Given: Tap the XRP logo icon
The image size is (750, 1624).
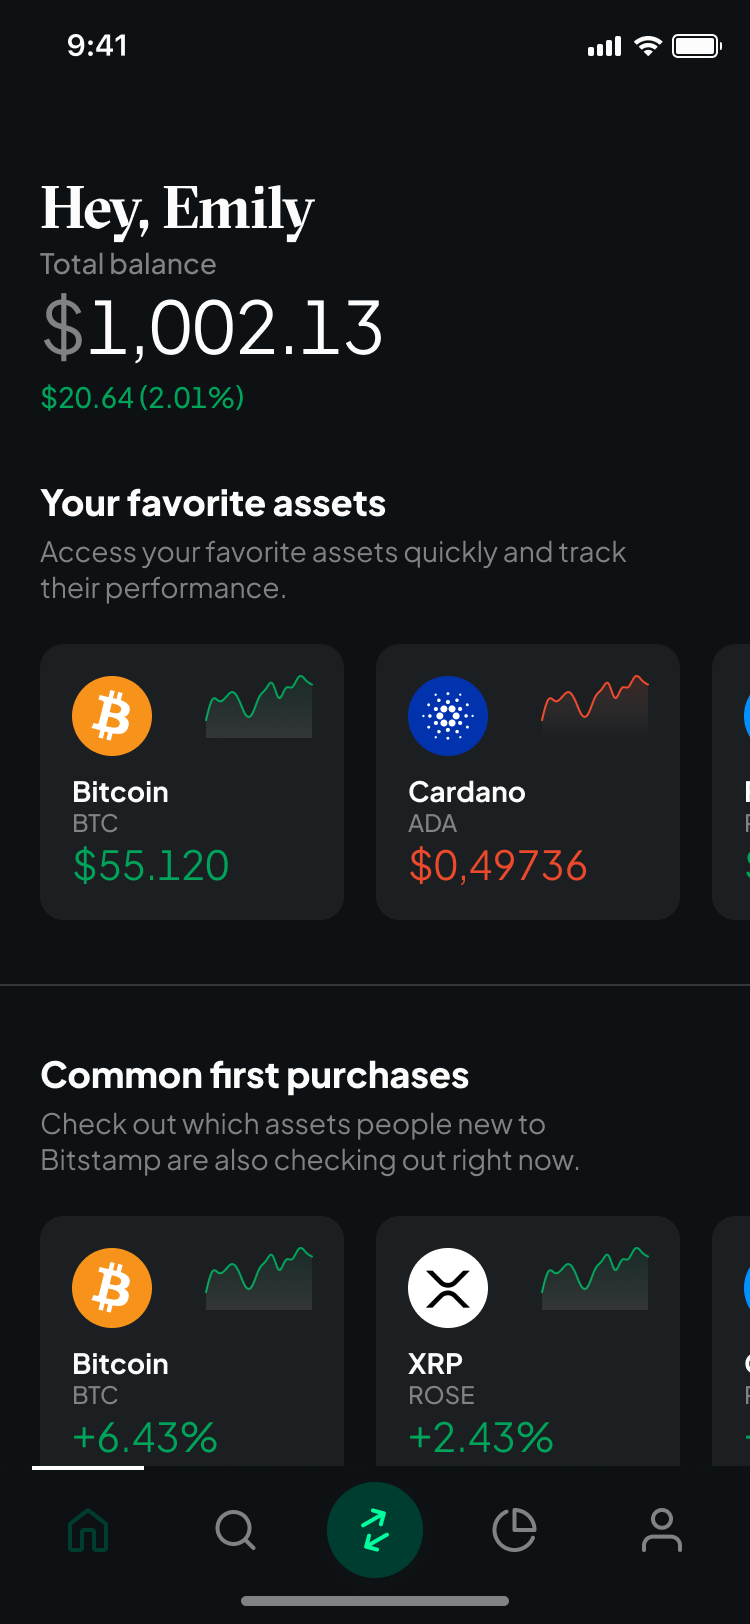Looking at the screenshot, I should point(448,1288).
